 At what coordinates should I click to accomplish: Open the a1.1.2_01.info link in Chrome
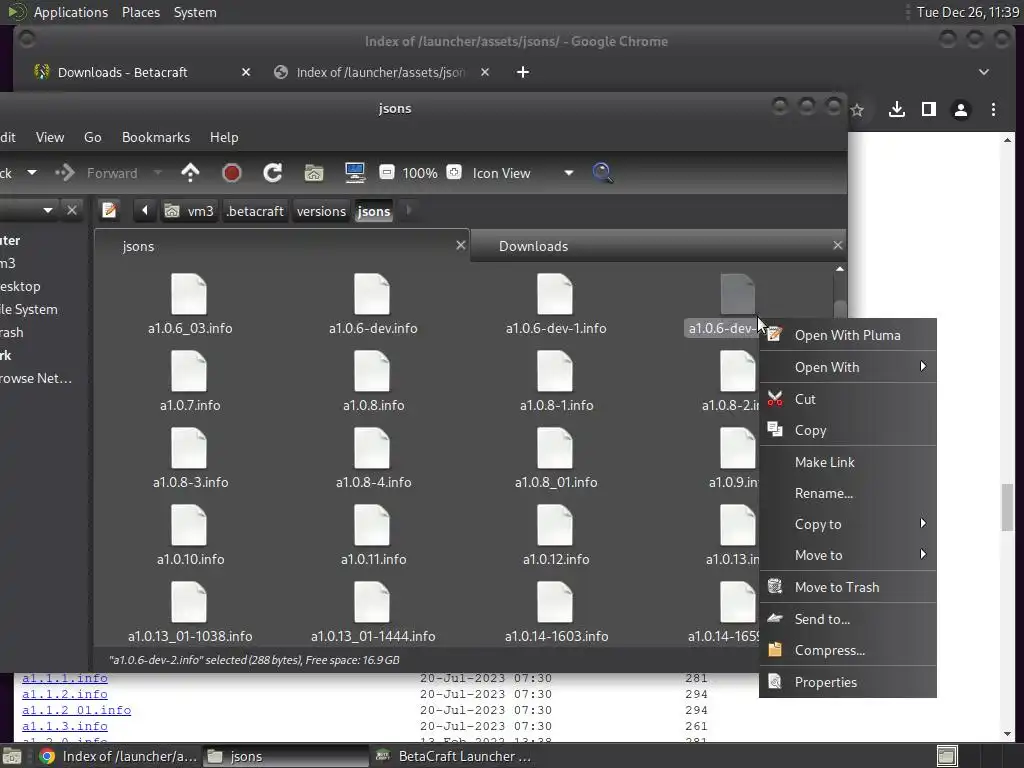(x=76, y=710)
